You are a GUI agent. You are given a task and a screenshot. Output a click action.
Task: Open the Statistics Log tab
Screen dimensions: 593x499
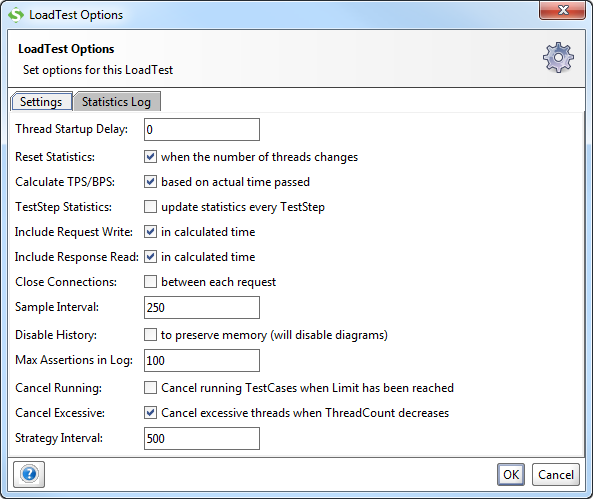(116, 102)
